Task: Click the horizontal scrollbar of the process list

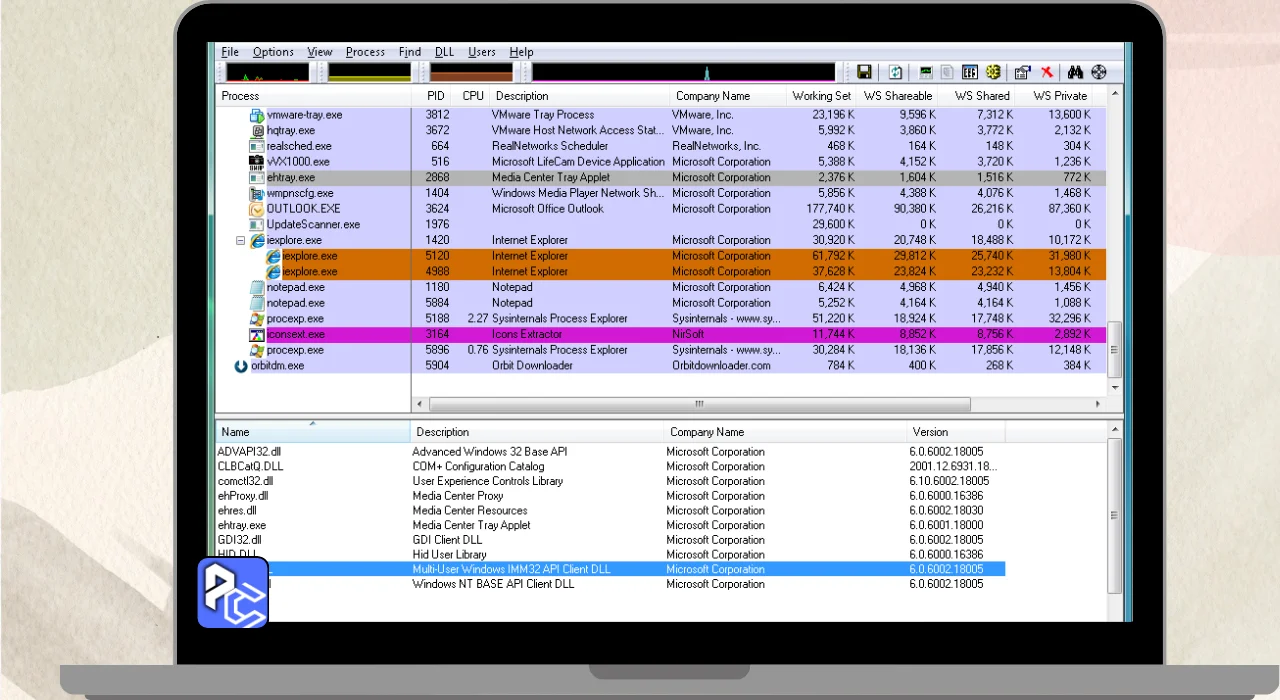Action: pyautogui.click(x=698, y=405)
